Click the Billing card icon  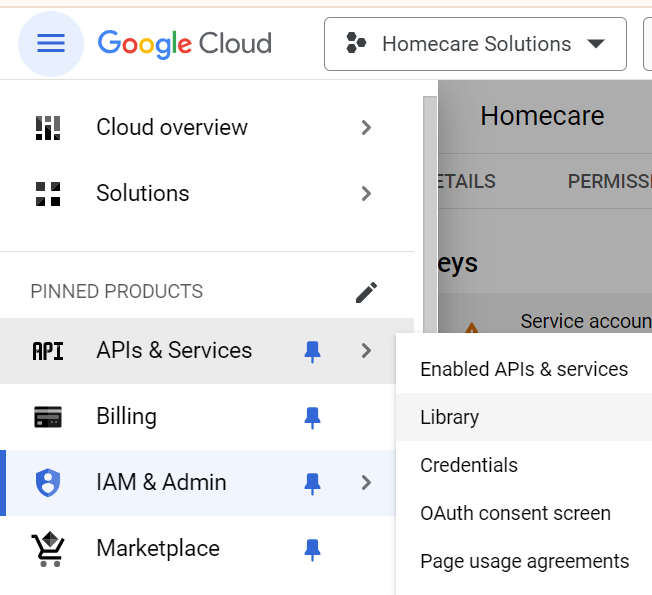pos(48,417)
